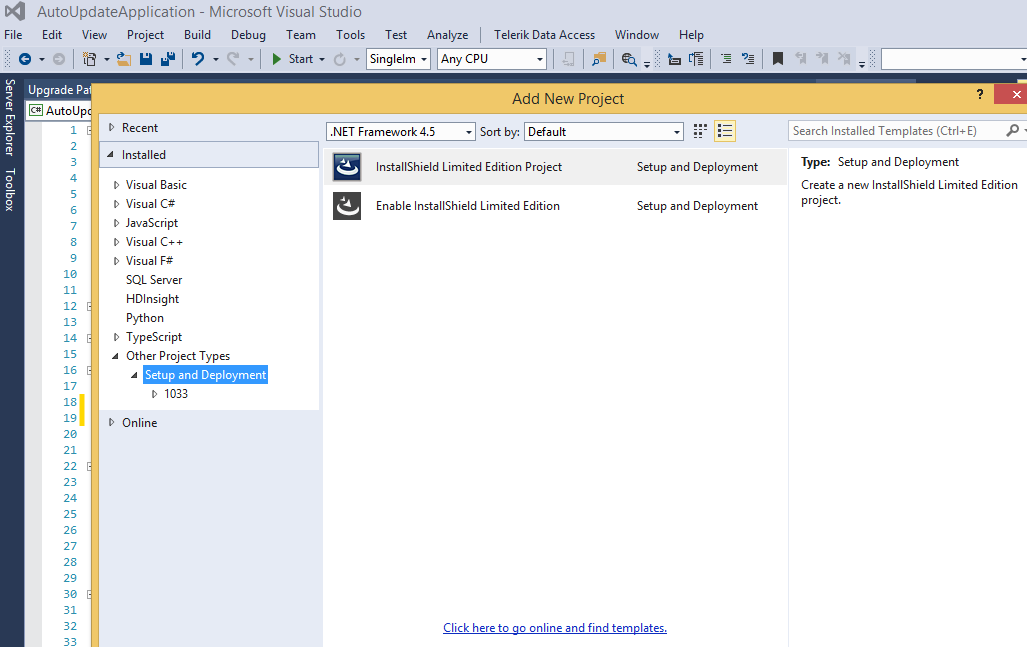The image size is (1027, 647).
Task: Open the Analyze menu
Action: pos(447,35)
